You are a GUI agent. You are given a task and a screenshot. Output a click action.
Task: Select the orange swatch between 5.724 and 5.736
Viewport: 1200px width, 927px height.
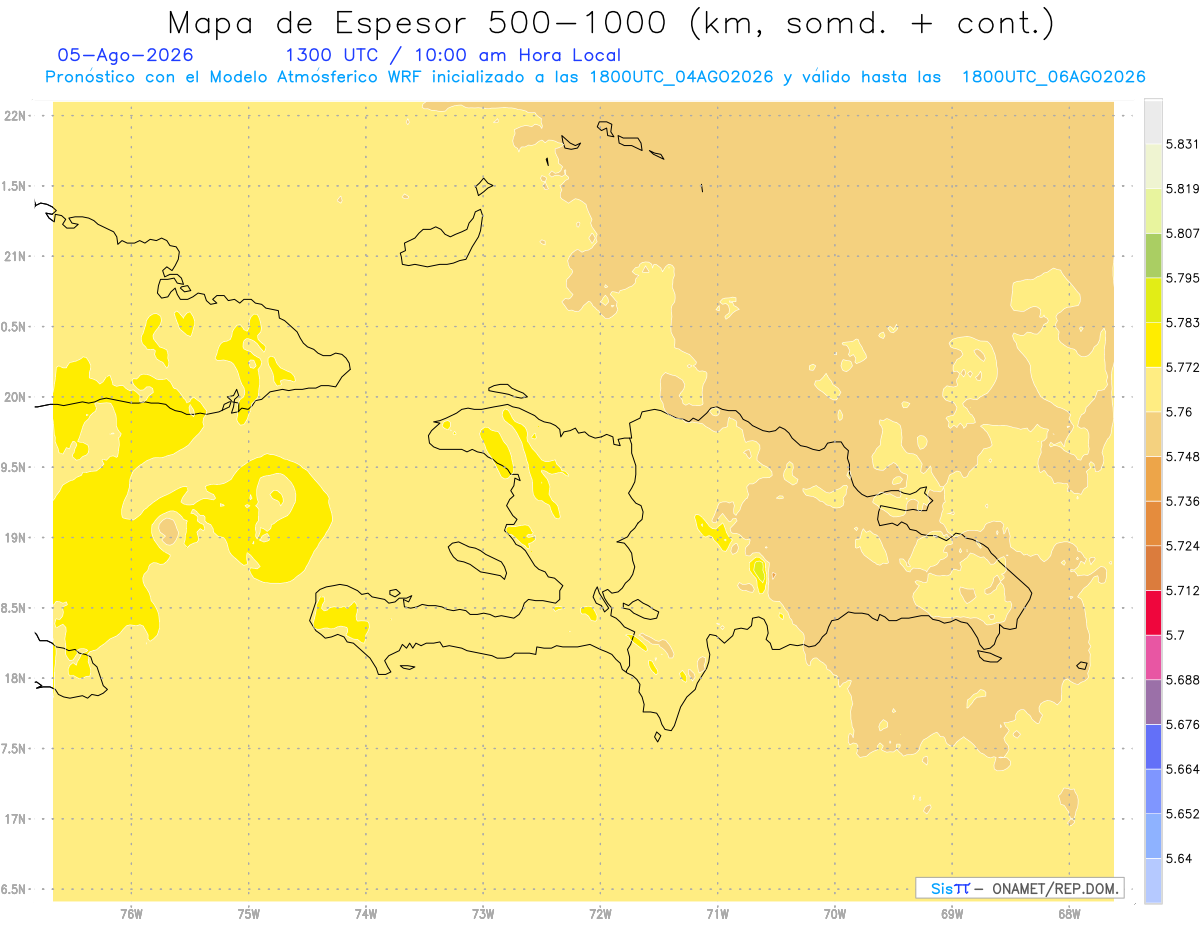click(1153, 523)
